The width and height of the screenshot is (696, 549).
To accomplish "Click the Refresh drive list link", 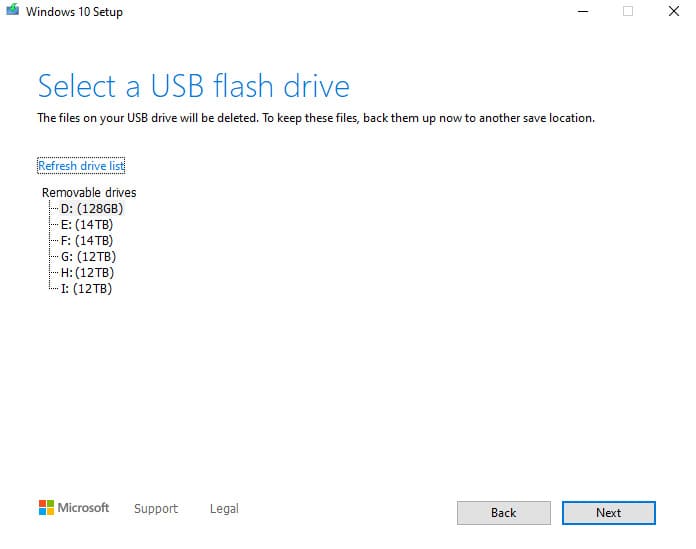I will 81,166.
